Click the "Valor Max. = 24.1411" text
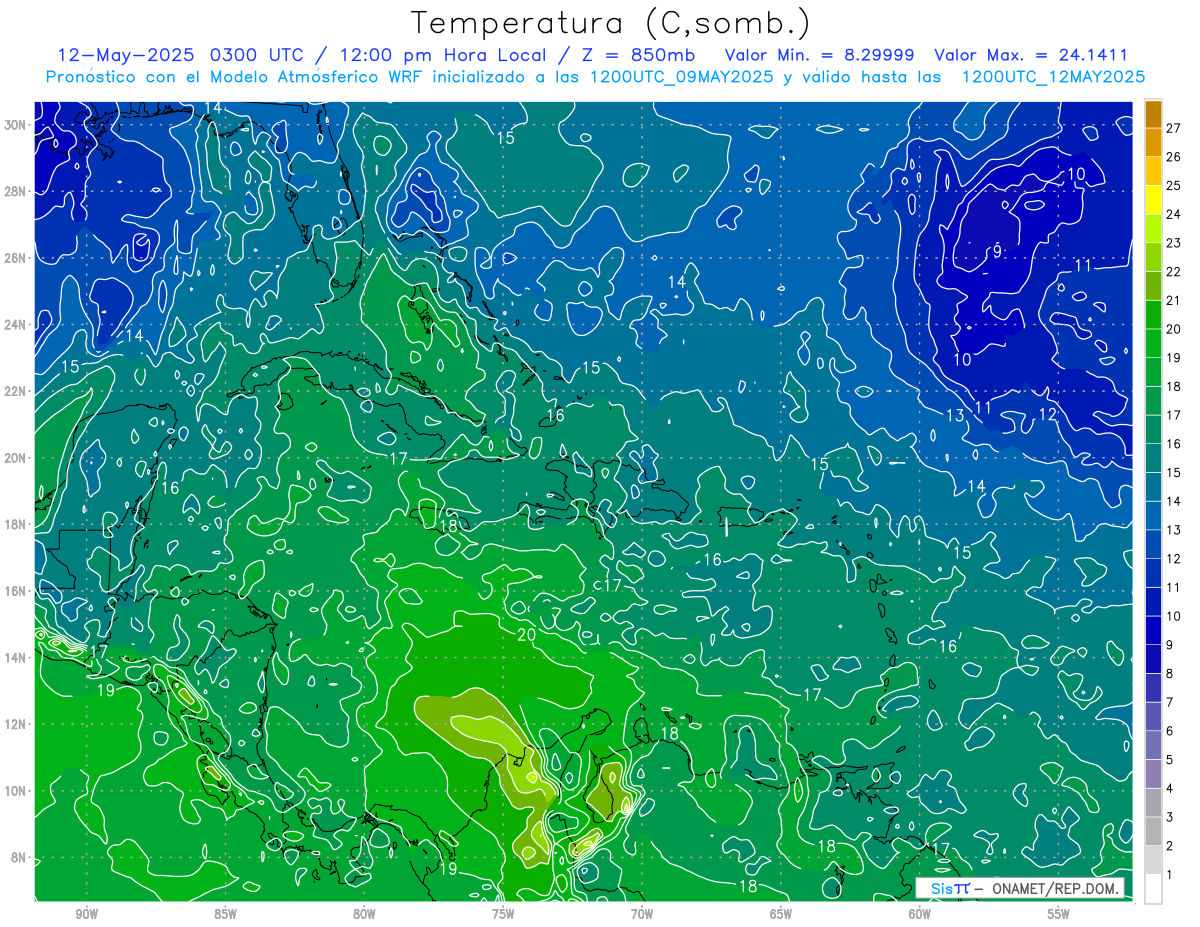The width and height of the screenshot is (1200, 927). [x=1030, y=55]
